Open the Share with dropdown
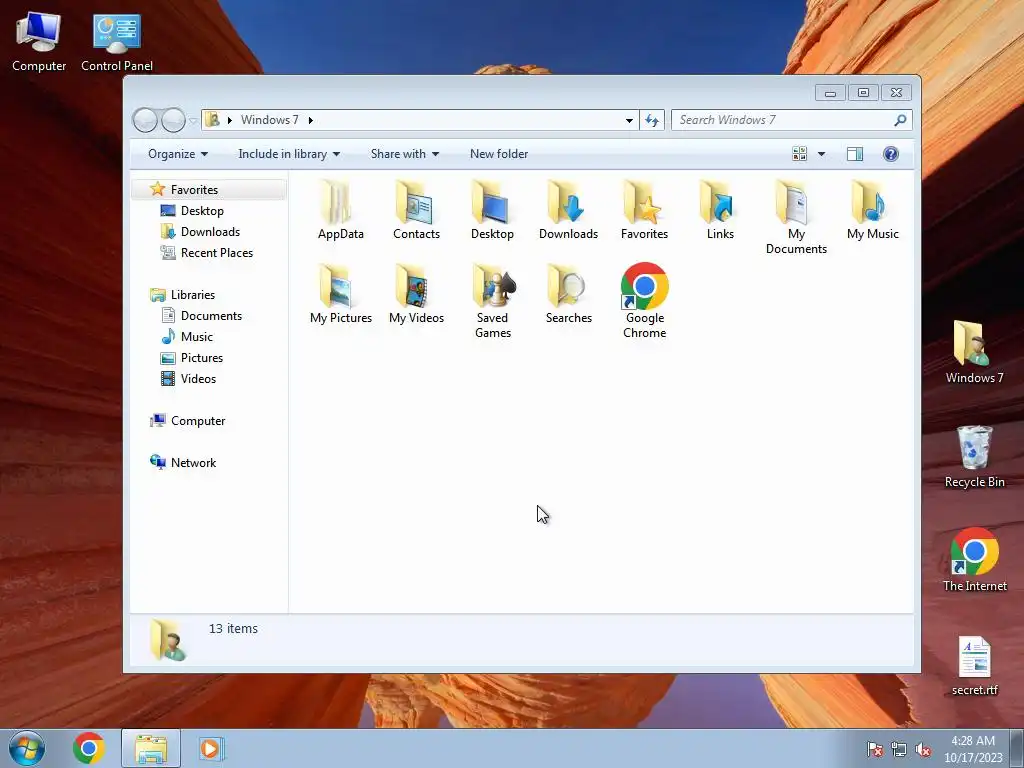 pyautogui.click(x=405, y=154)
